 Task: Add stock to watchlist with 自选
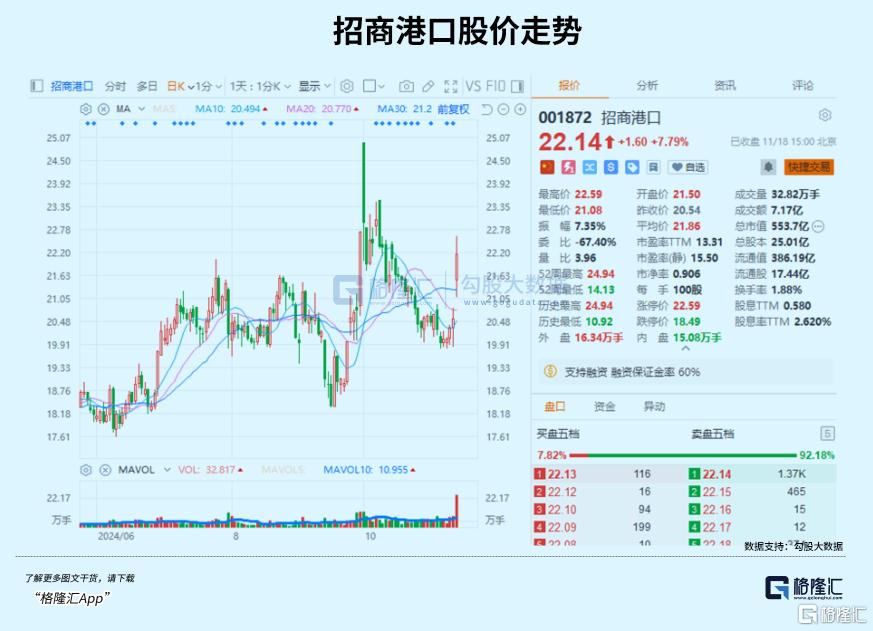688,167
